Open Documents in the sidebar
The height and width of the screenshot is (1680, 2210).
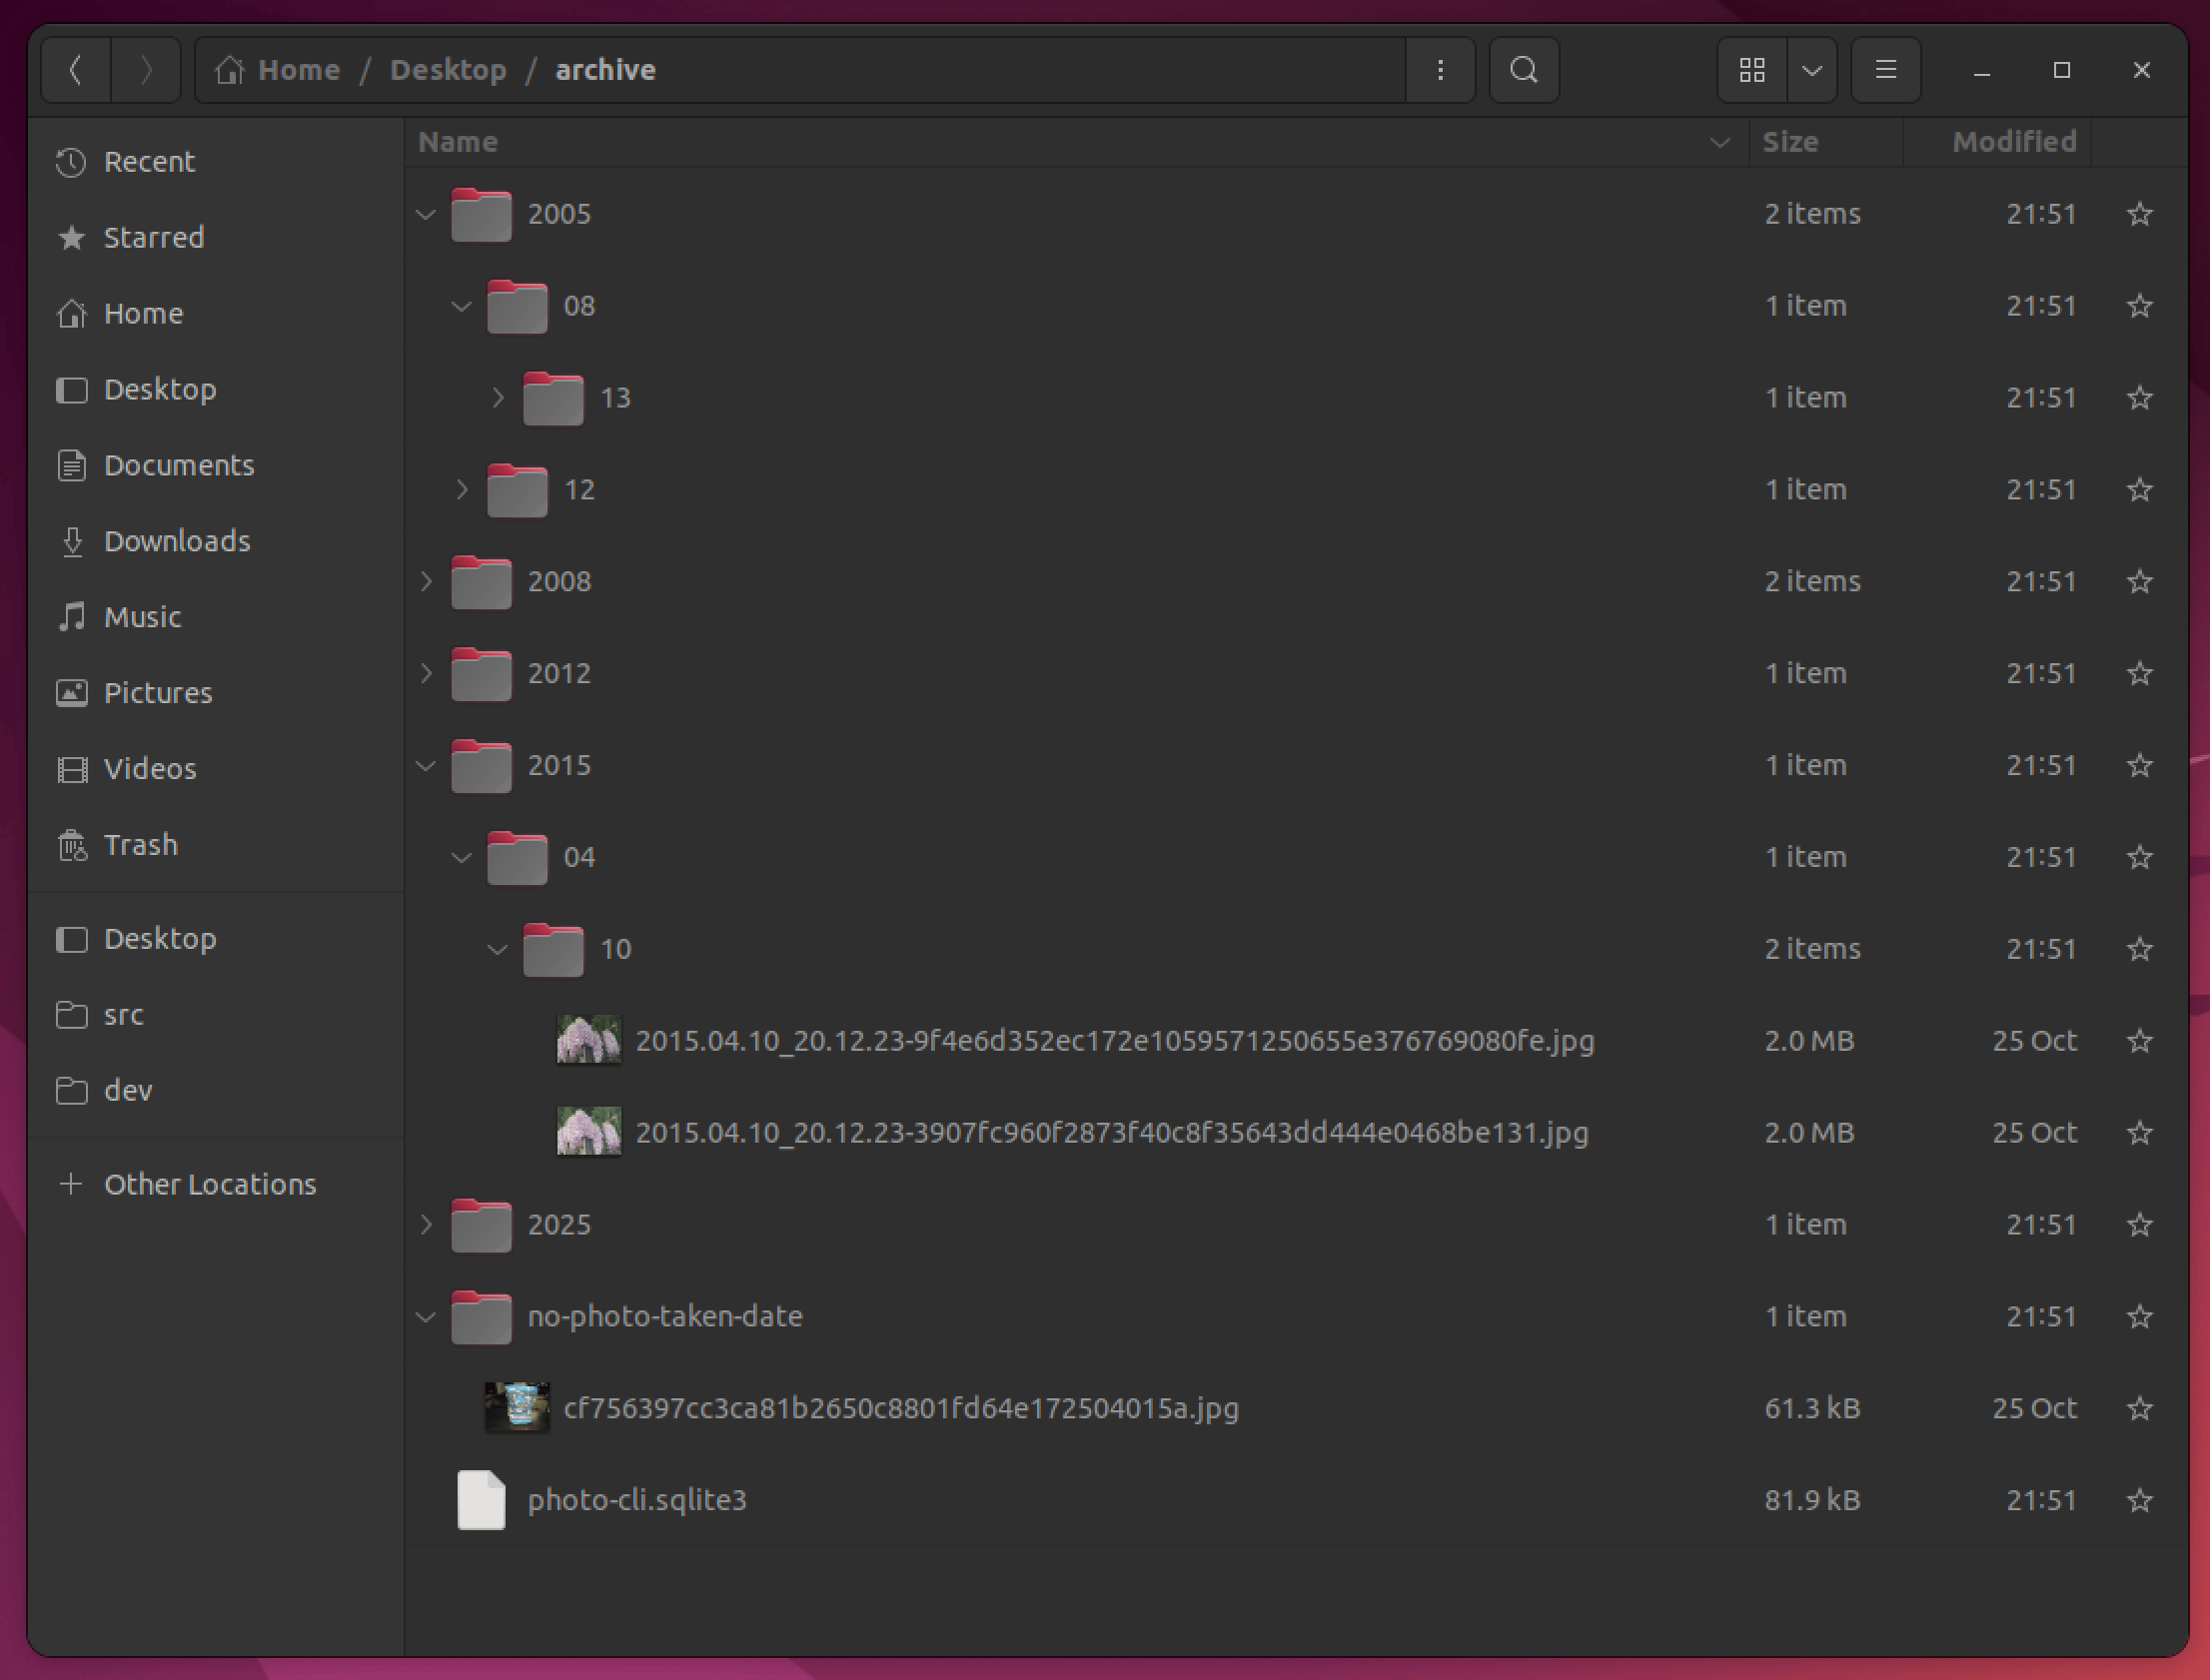(216, 466)
